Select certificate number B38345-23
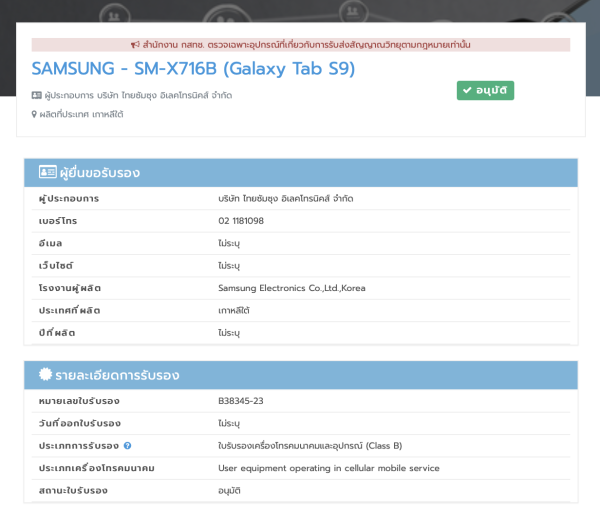600x511 pixels. coord(241,401)
